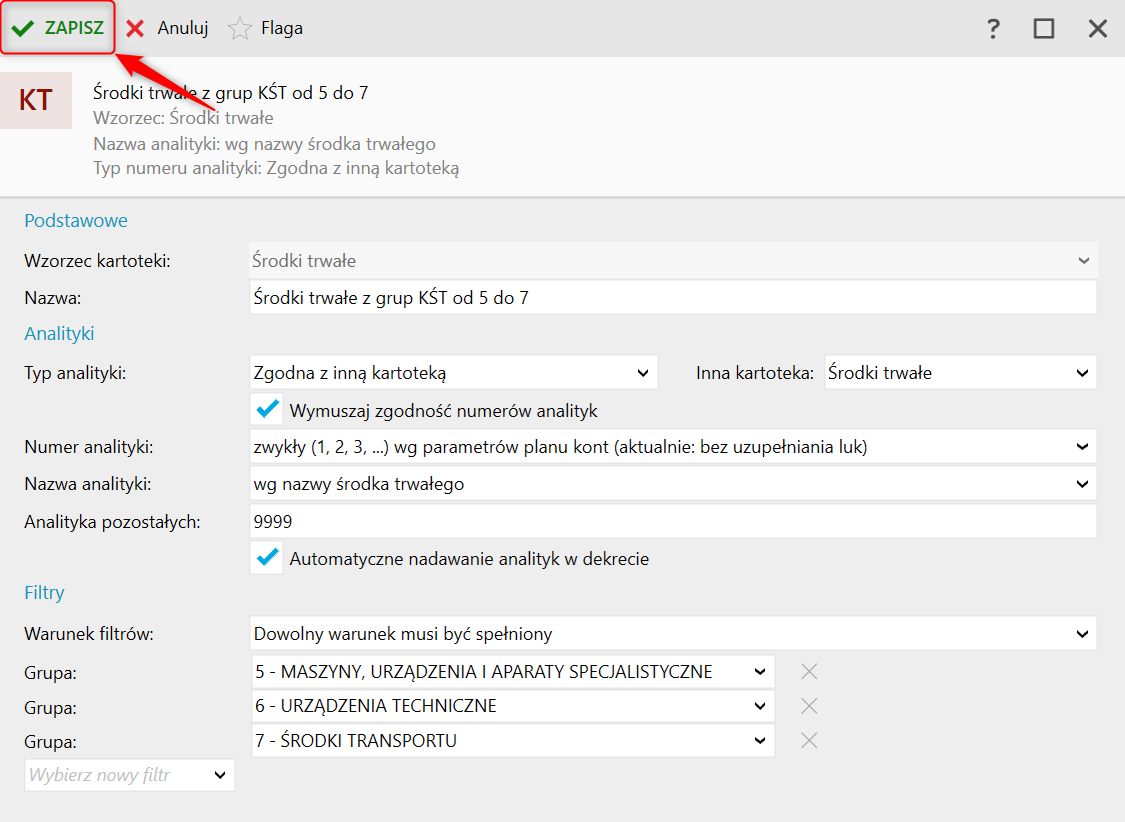Click the KT cardfile icon

(x=36, y=100)
